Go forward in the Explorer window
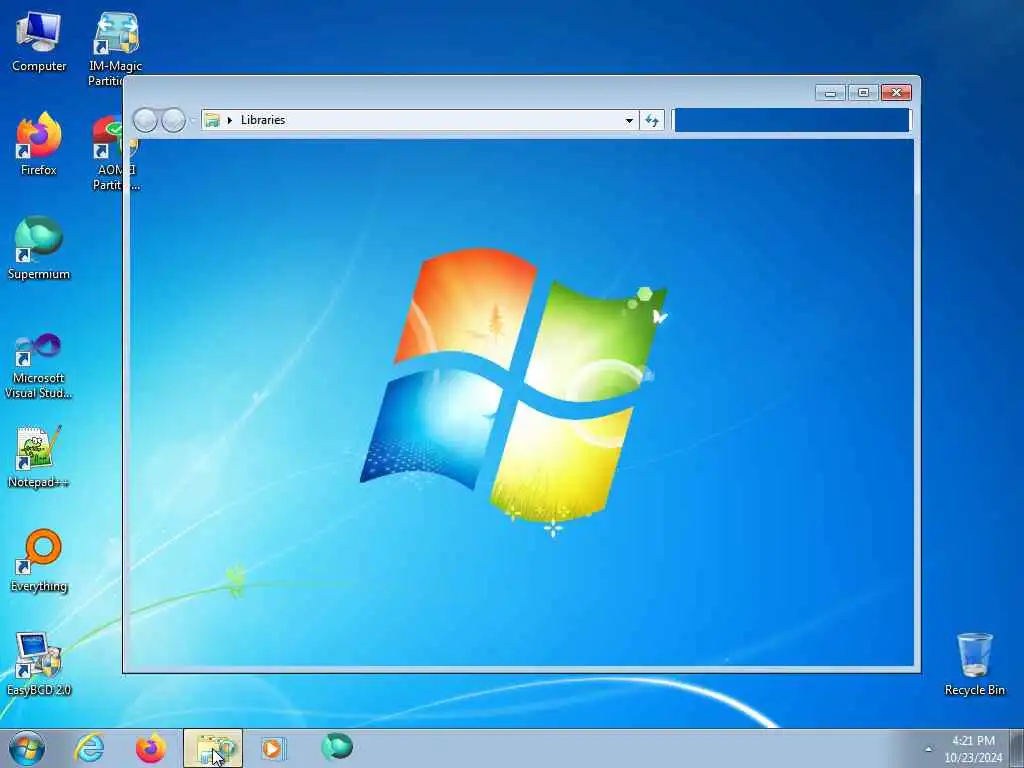The height and width of the screenshot is (768, 1024). point(173,120)
